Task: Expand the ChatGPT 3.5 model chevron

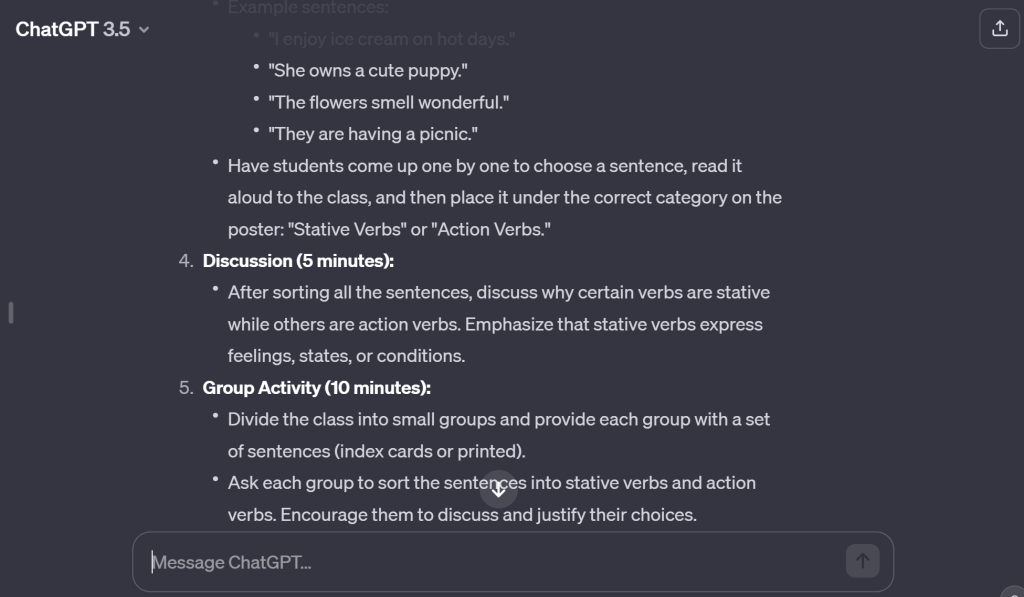Action: tap(144, 30)
